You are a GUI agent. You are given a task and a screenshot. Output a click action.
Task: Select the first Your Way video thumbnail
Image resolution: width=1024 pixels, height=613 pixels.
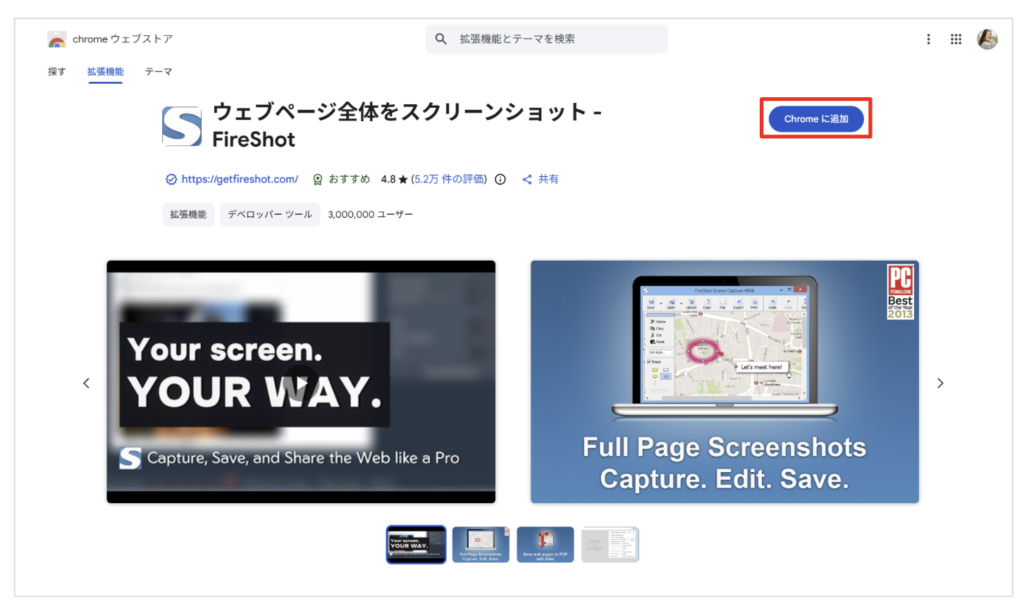pyautogui.click(x=416, y=544)
